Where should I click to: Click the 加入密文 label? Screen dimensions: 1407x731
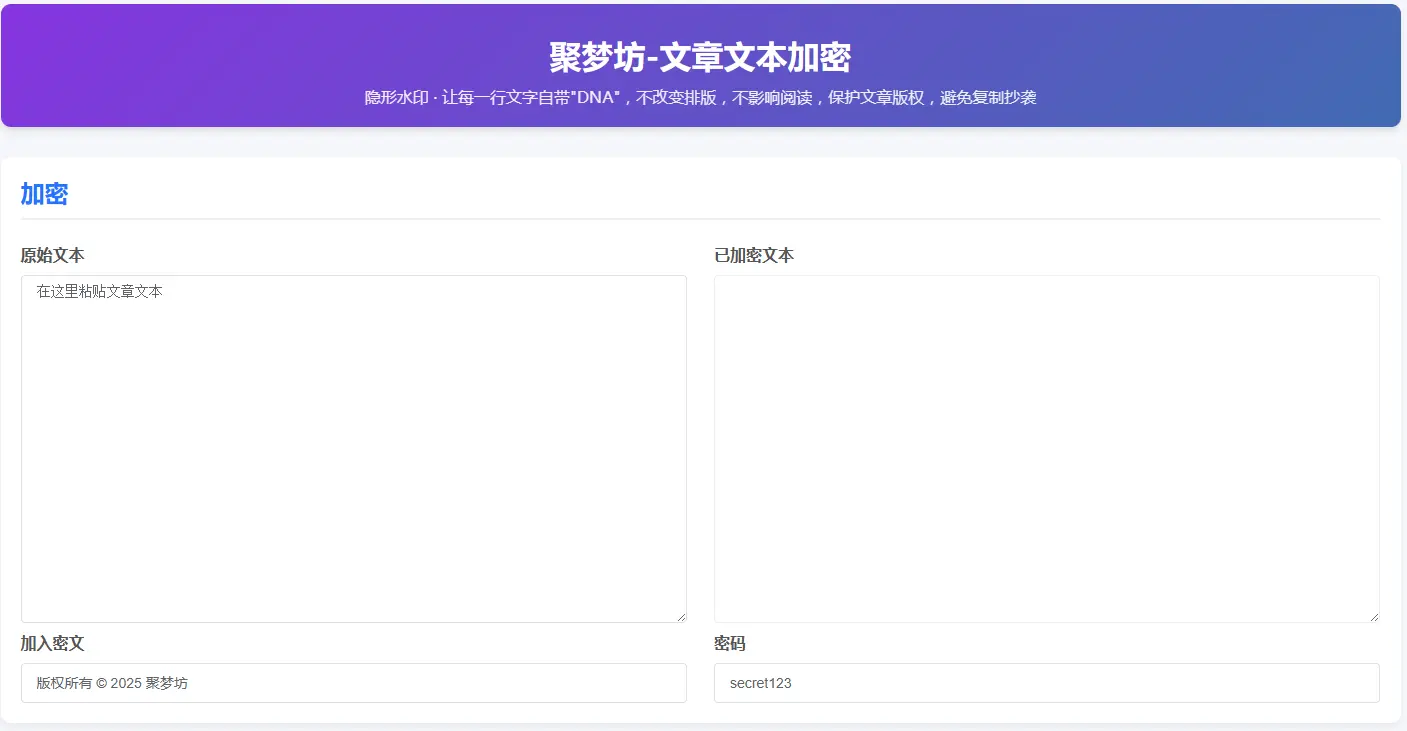(x=52, y=644)
